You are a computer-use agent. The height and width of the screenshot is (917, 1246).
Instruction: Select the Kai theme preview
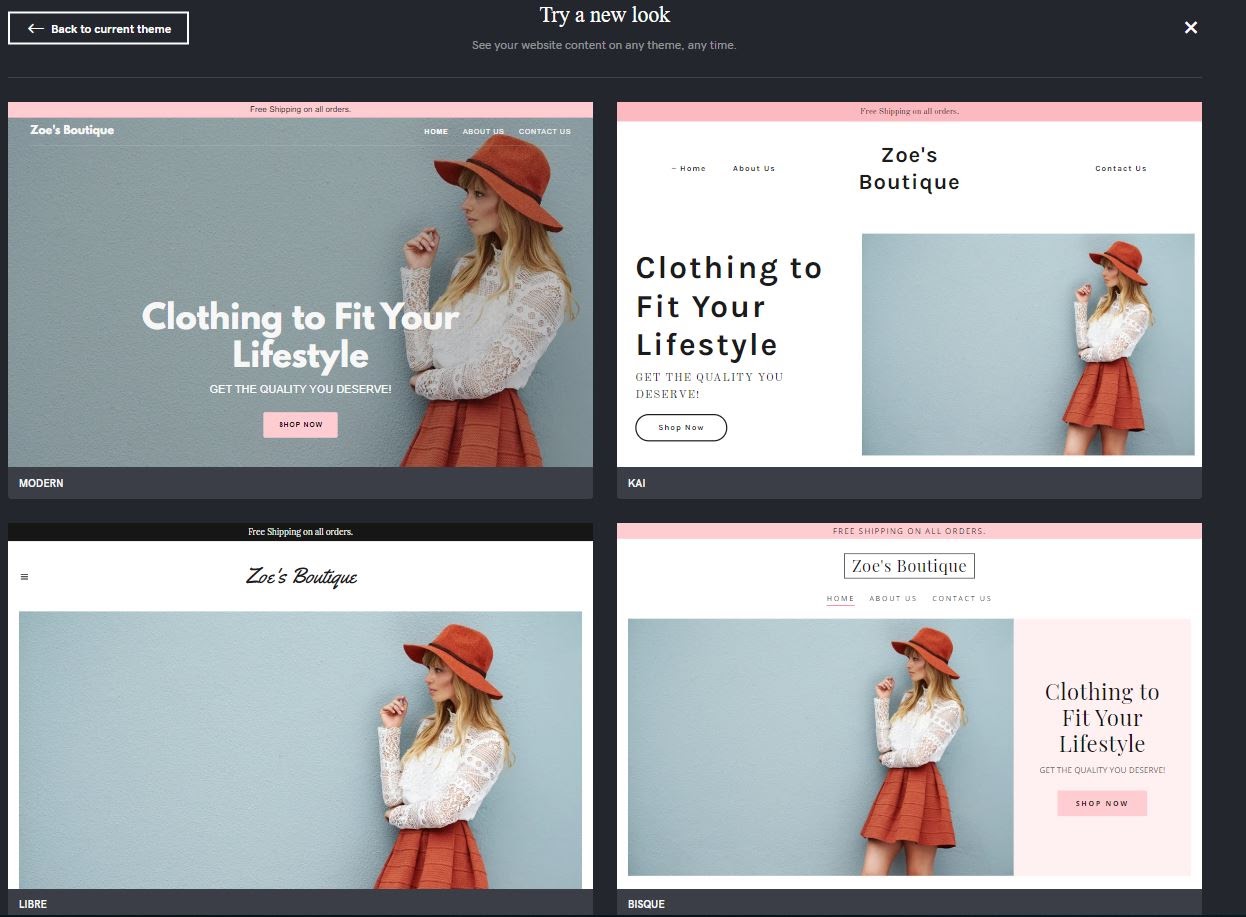pyautogui.click(x=909, y=284)
